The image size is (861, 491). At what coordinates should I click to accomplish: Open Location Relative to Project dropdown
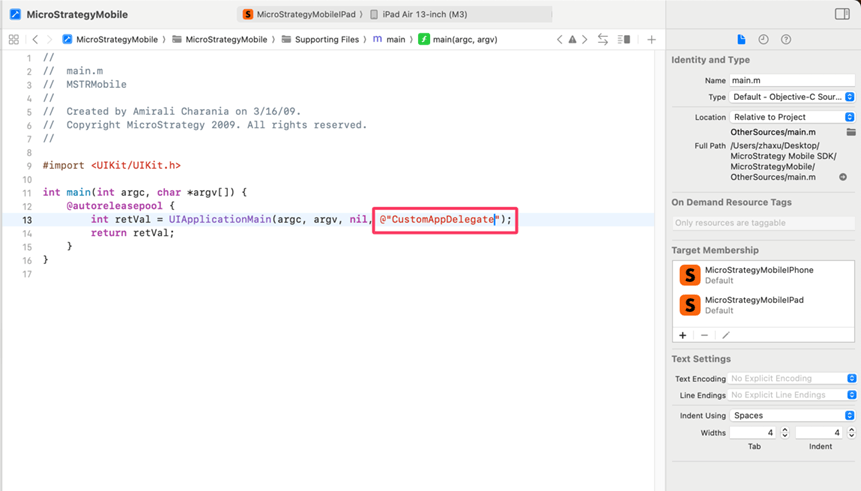pyautogui.click(x=792, y=117)
